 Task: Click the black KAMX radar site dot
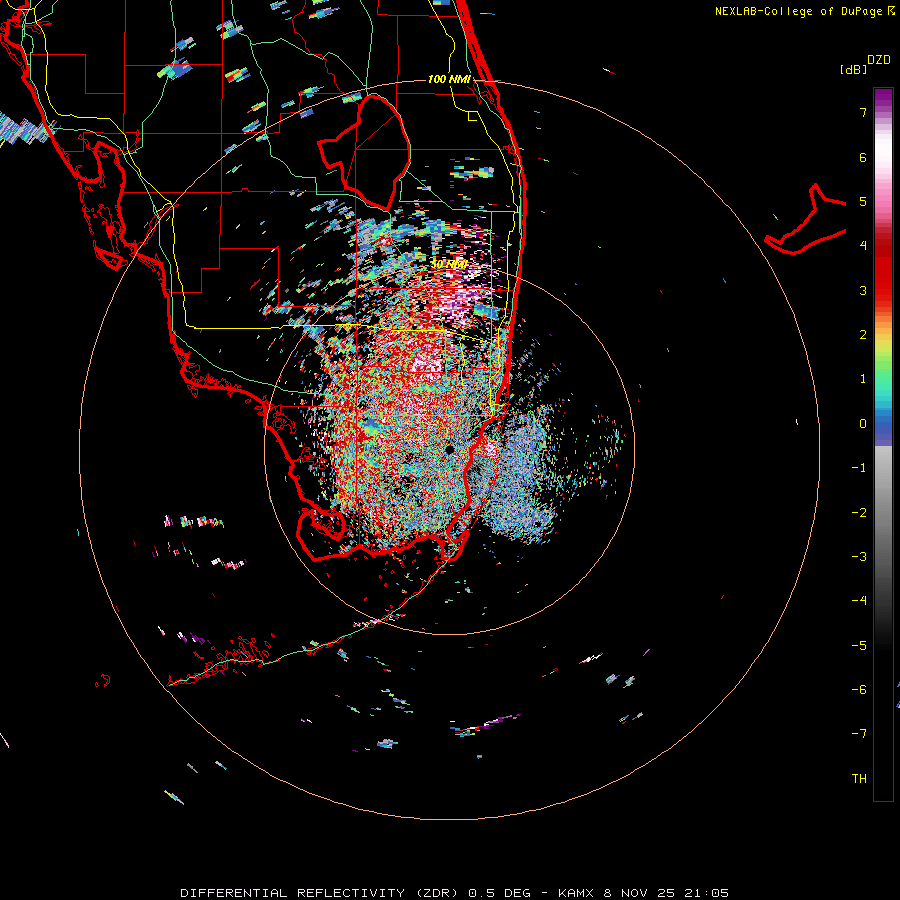[449, 449]
